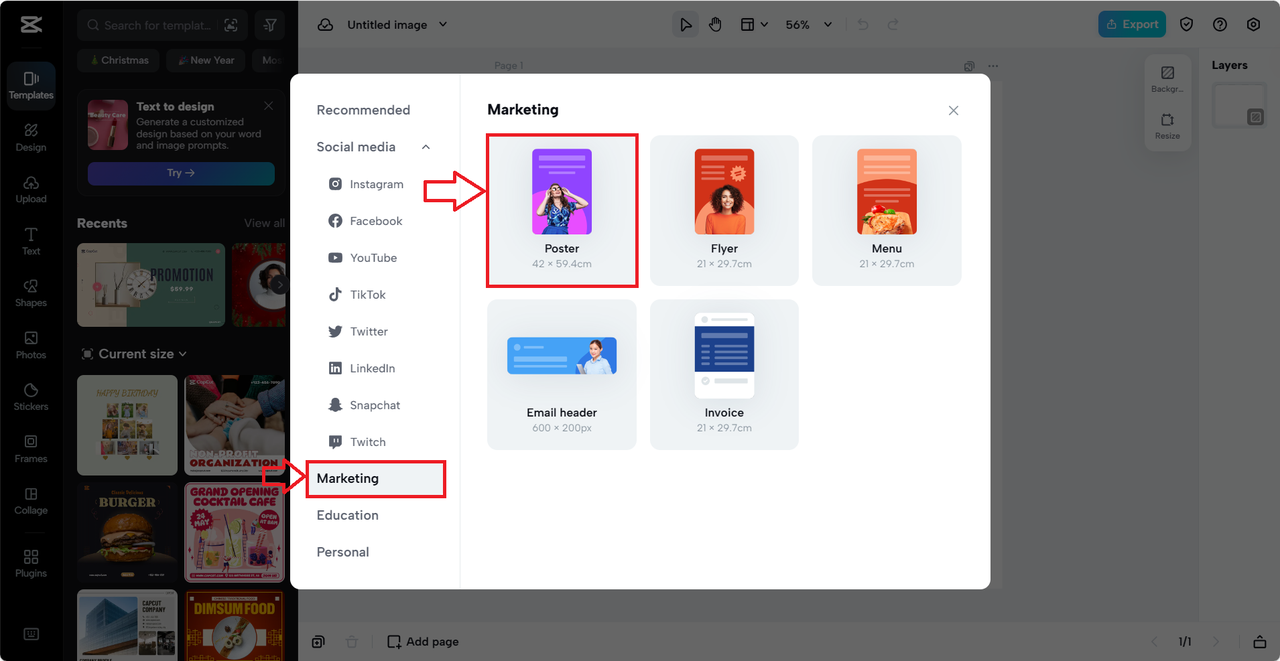Select the Christmas template tag
Viewport: 1280px width, 661px height.
click(117, 60)
